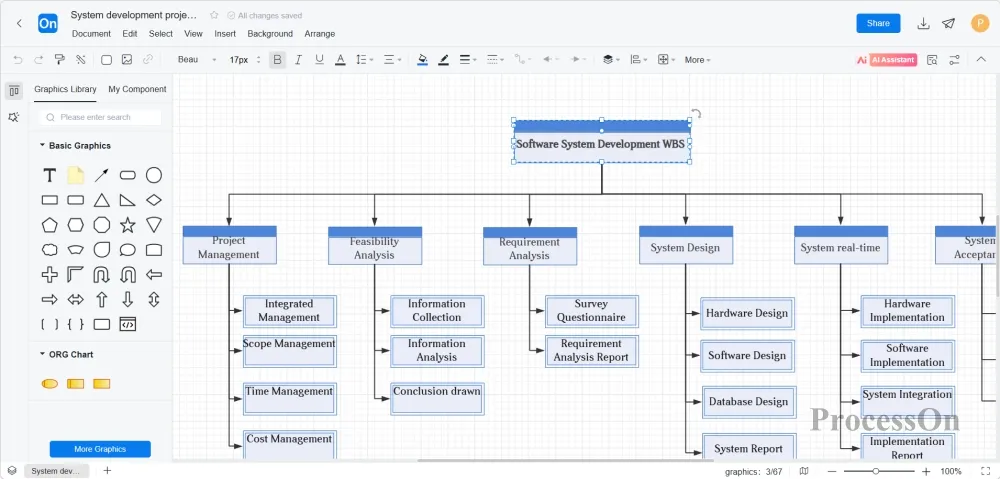Pick the star shape in Basic Graphics
The height and width of the screenshot is (479, 1000).
click(128, 225)
